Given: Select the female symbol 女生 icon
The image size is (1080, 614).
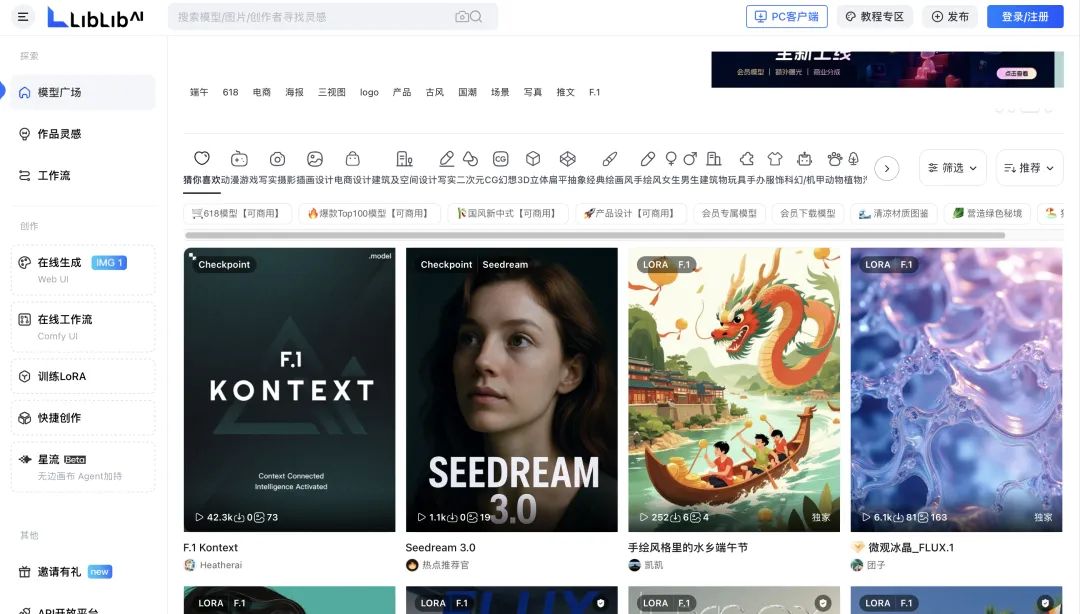Looking at the screenshot, I should (671, 159).
